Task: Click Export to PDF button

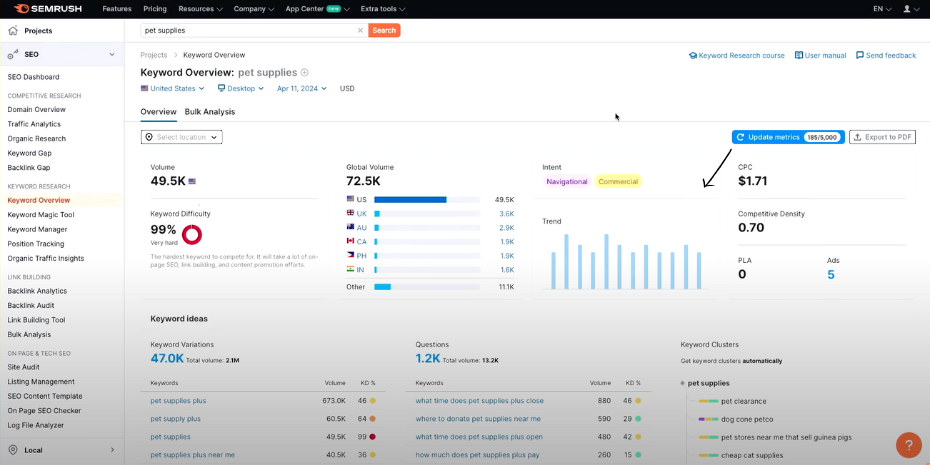Action: coord(882,137)
